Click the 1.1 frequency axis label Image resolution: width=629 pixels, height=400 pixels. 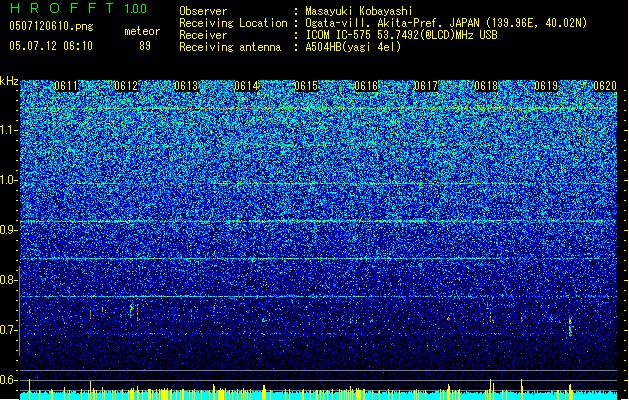coord(8,130)
